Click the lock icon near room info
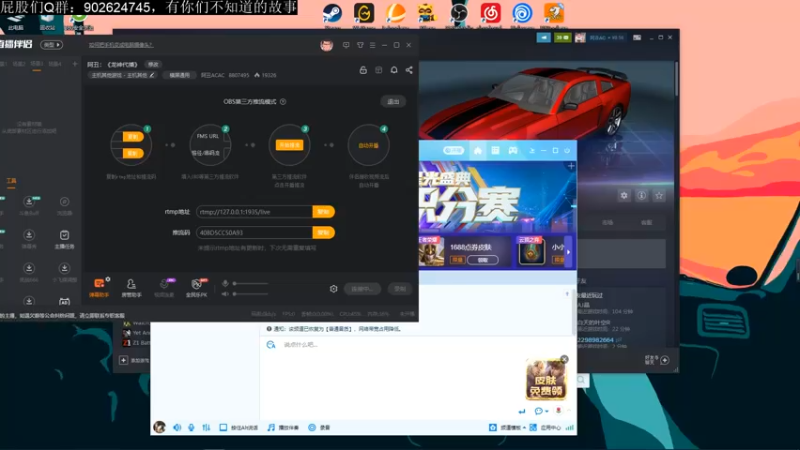The image size is (800, 450). [363, 70]
